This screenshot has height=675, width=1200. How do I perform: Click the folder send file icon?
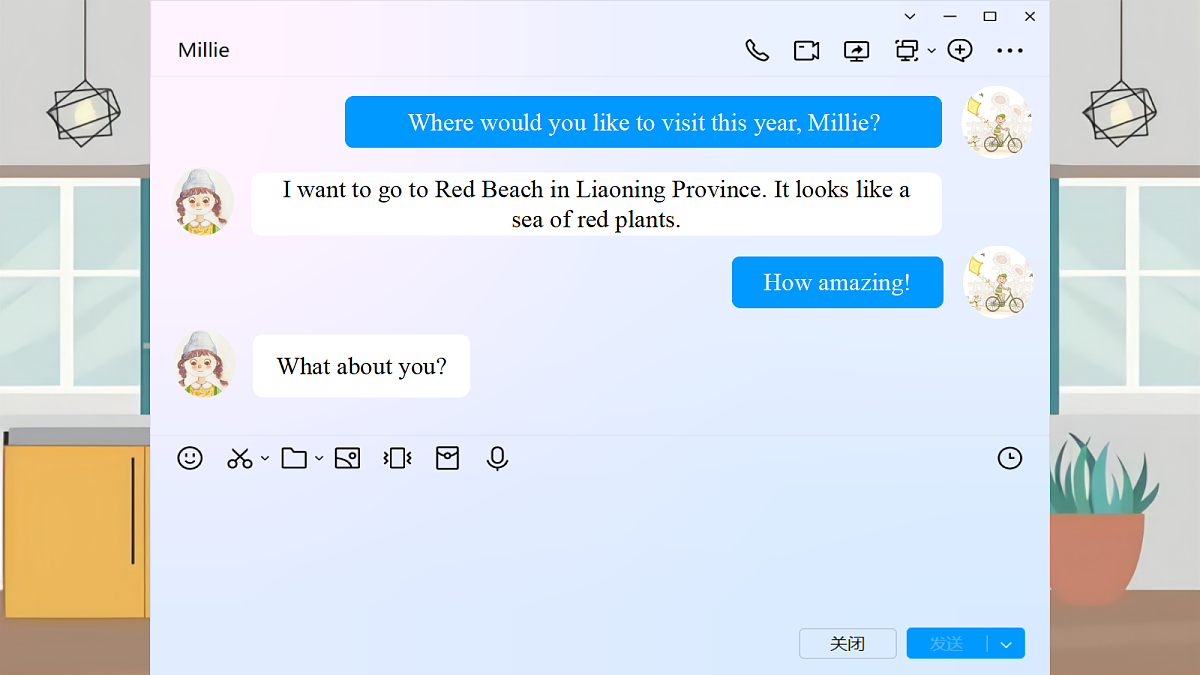294,458
